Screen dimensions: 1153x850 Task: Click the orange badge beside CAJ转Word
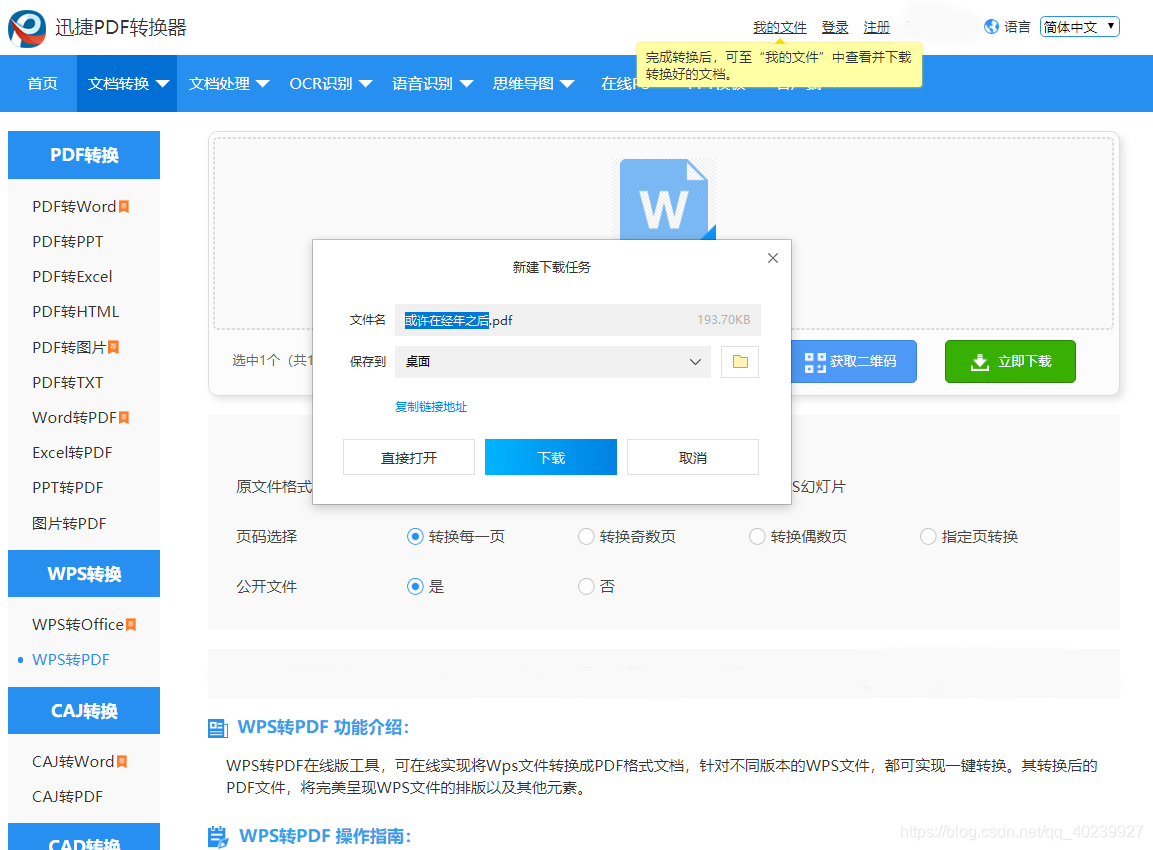122,762
